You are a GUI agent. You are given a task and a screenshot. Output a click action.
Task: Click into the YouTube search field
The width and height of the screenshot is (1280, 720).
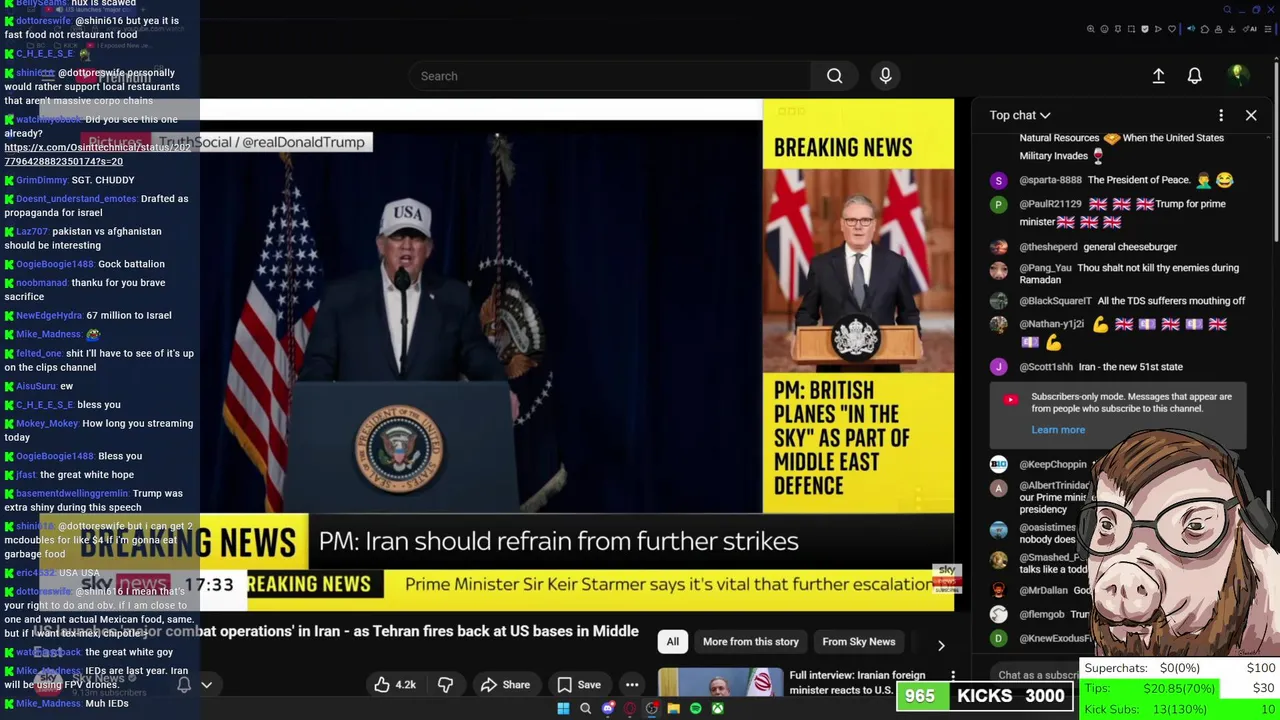coord(610,76)
